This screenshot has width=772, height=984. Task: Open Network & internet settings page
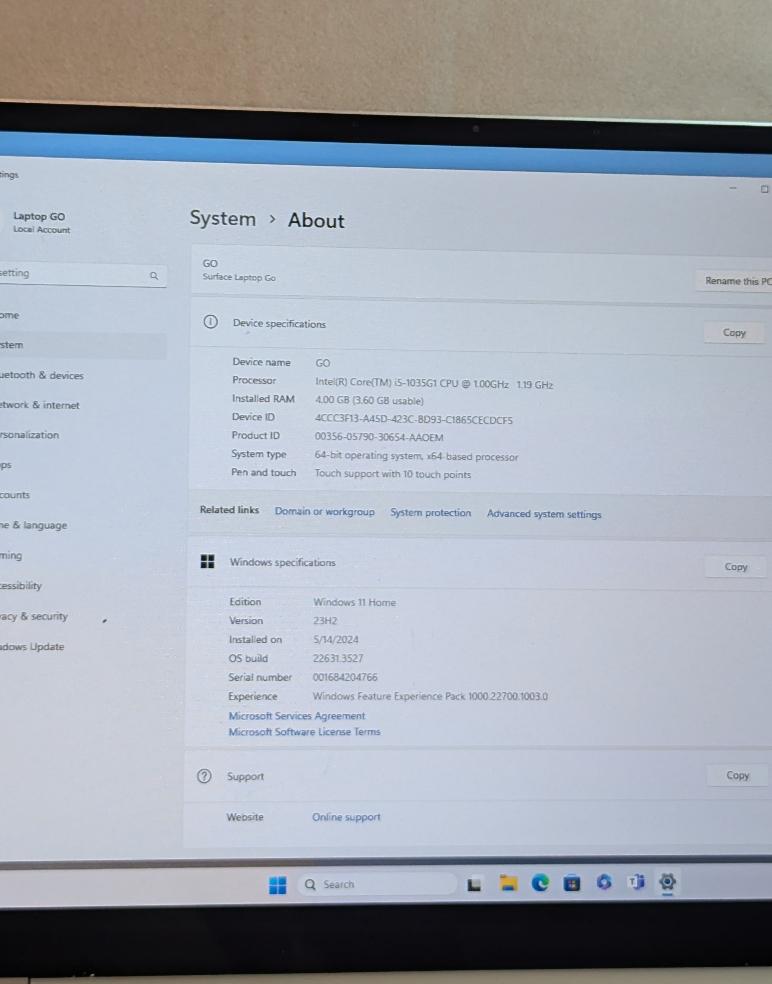point(40,406)
